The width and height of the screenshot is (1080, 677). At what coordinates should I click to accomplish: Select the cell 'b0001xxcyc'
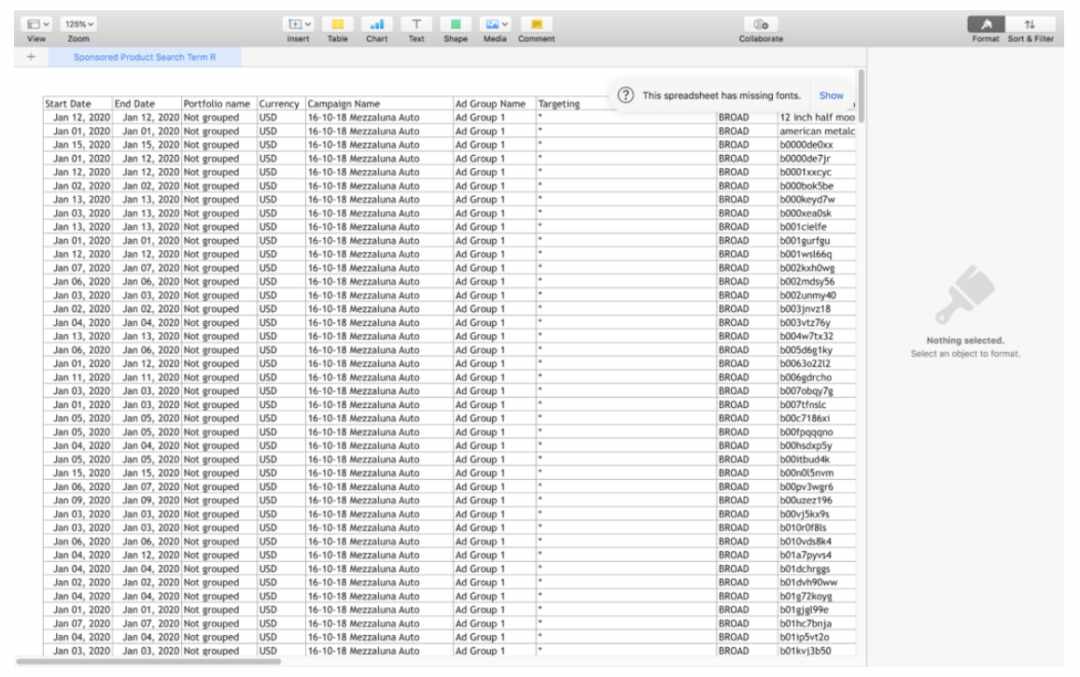pyautogui.click(x=817, y=172)
